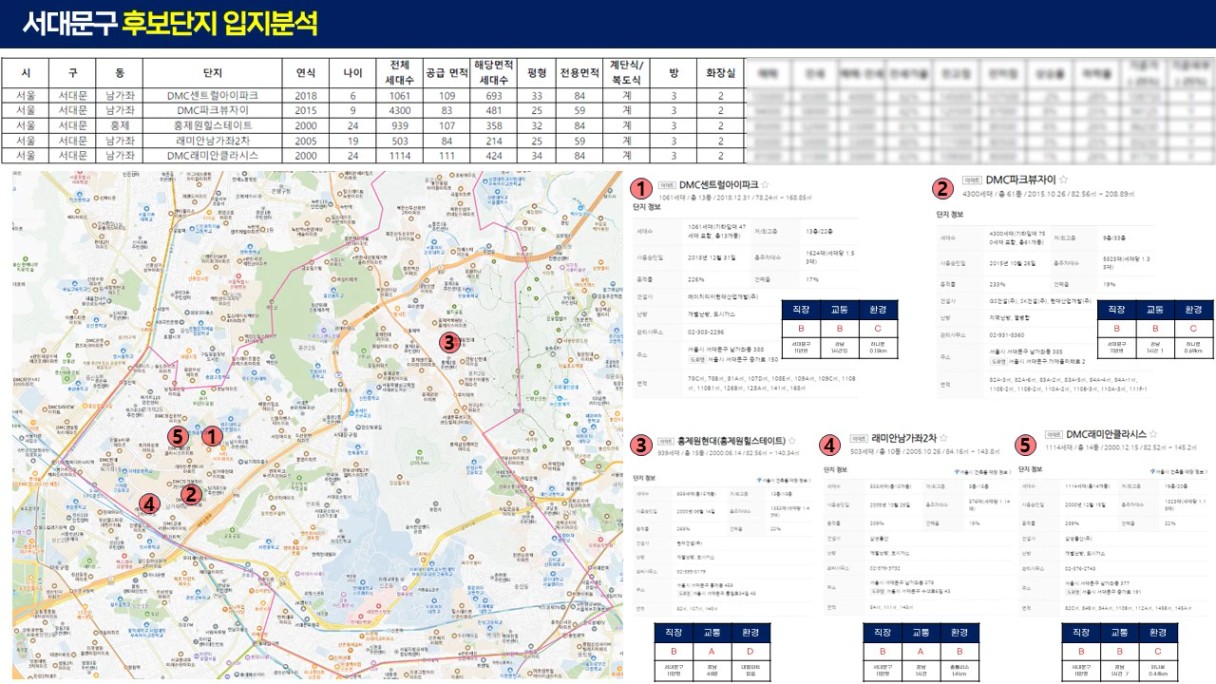Click the favorite star beside DMC센트럴아이파크 card title
Viewport: 1216px width, 684px height.
(x=765, y=185)
